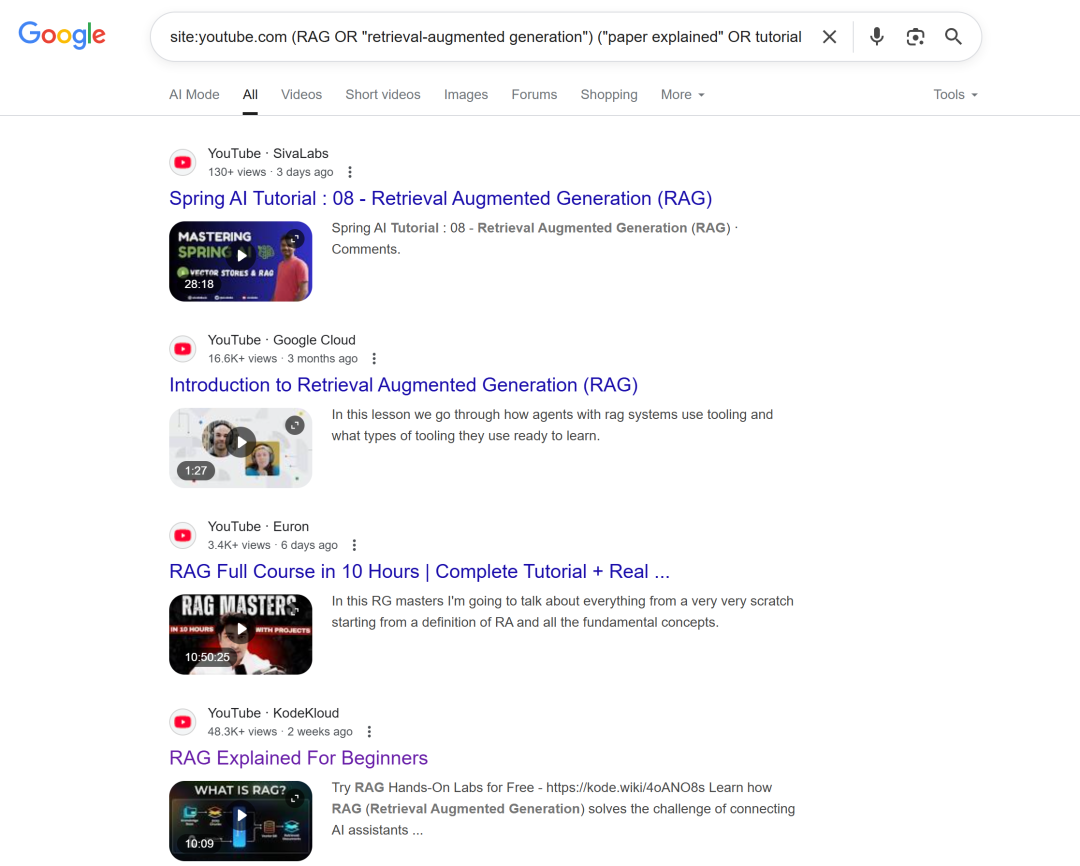
Task: Expand the Tools dropdown
Action: tap(955, 94)
